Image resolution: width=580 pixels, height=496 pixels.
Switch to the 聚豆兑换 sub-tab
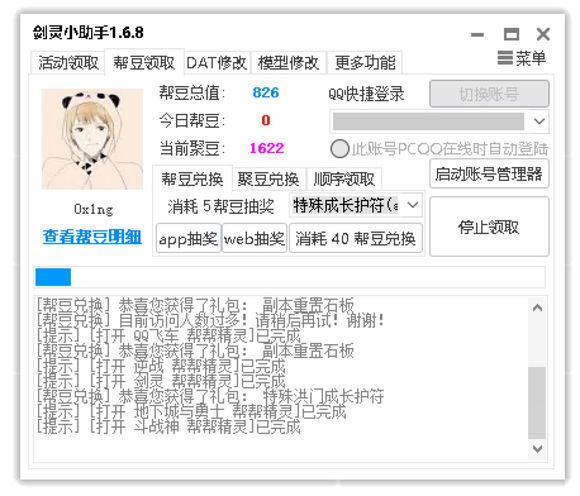click(x=269, y=179)
